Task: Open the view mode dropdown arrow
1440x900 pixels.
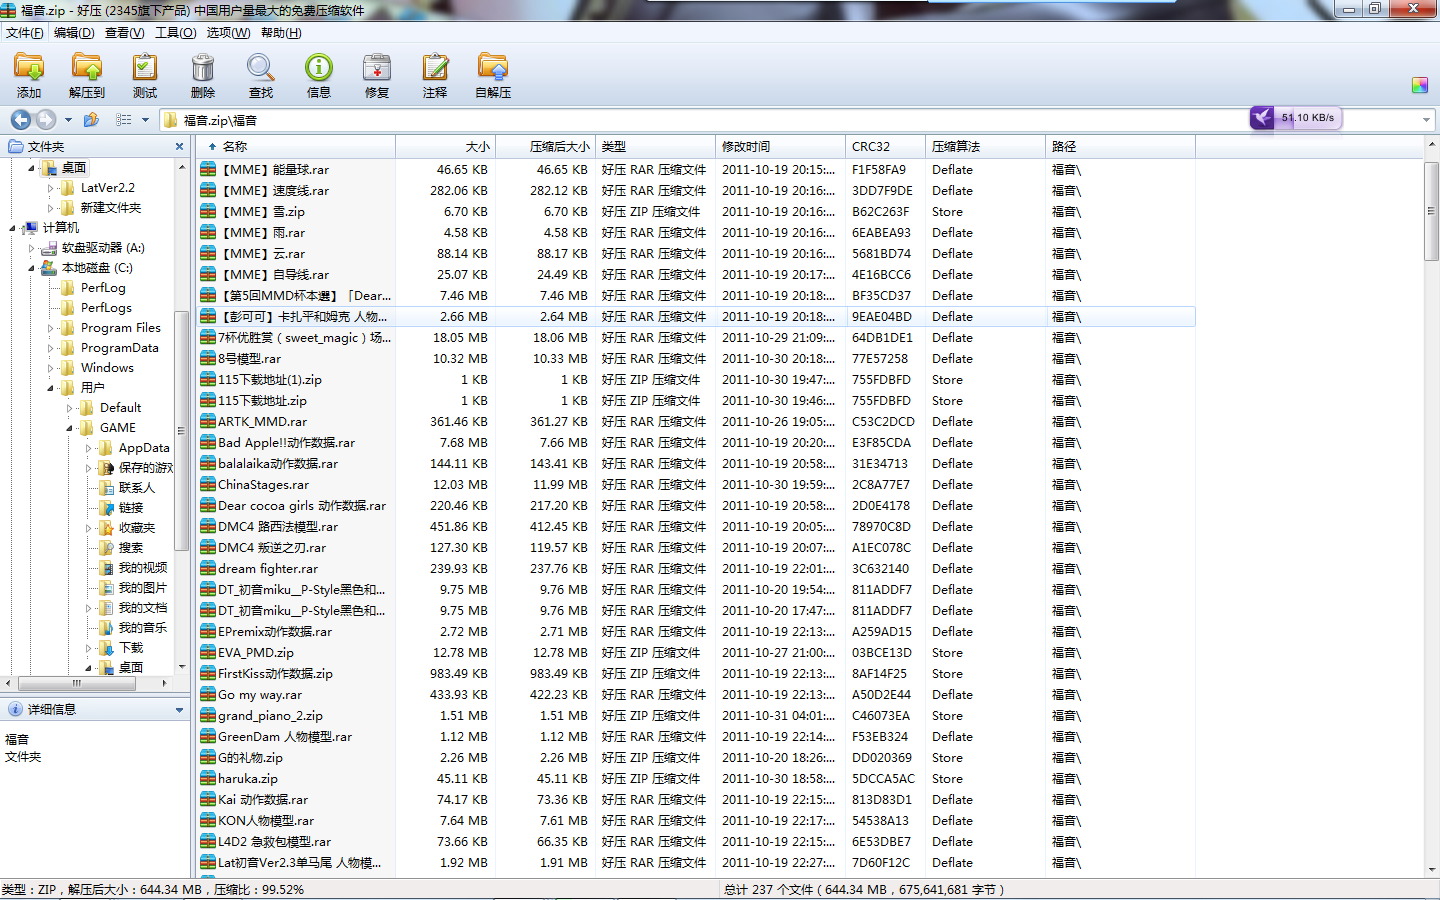Action: pyautogui.click(x=145, y=120)
